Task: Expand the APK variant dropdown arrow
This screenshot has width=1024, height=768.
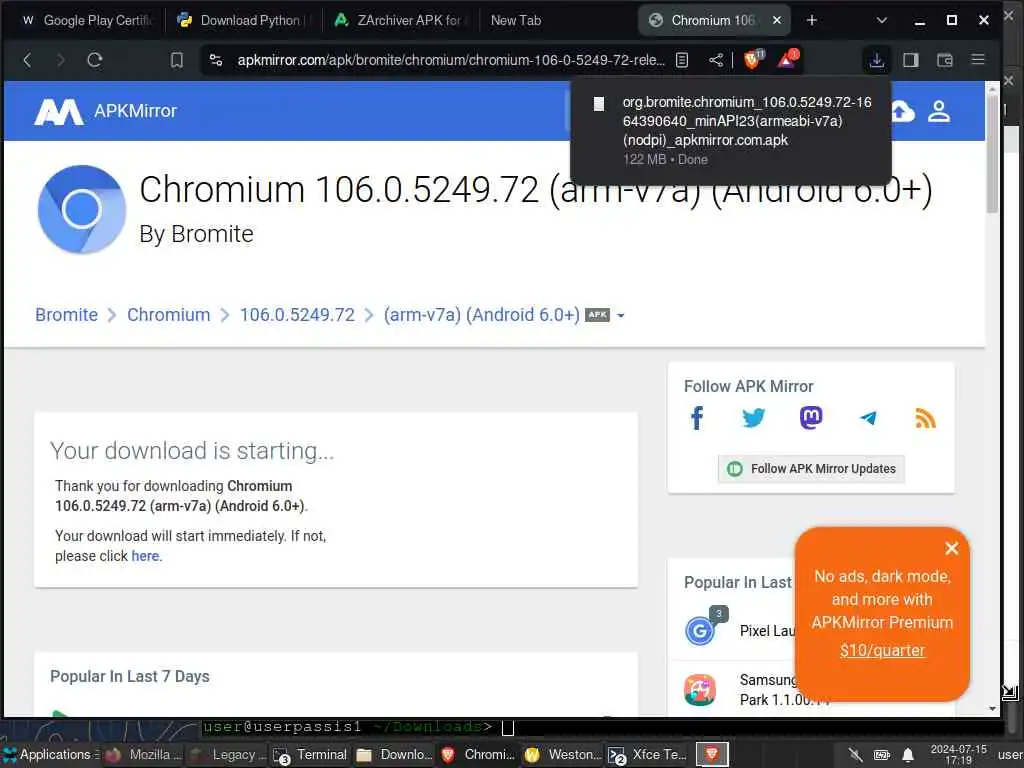Action: click(x=620, y=315)
